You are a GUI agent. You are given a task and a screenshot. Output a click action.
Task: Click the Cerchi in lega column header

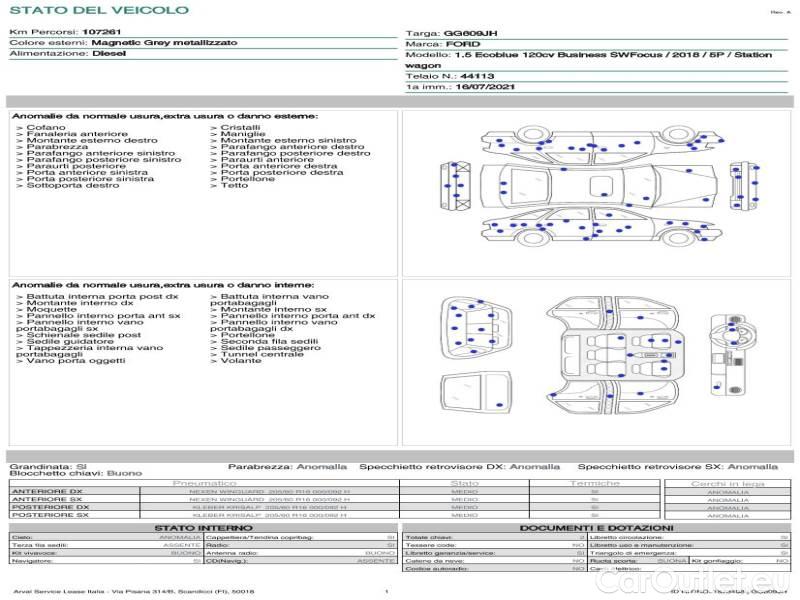[x=727, y=483]
